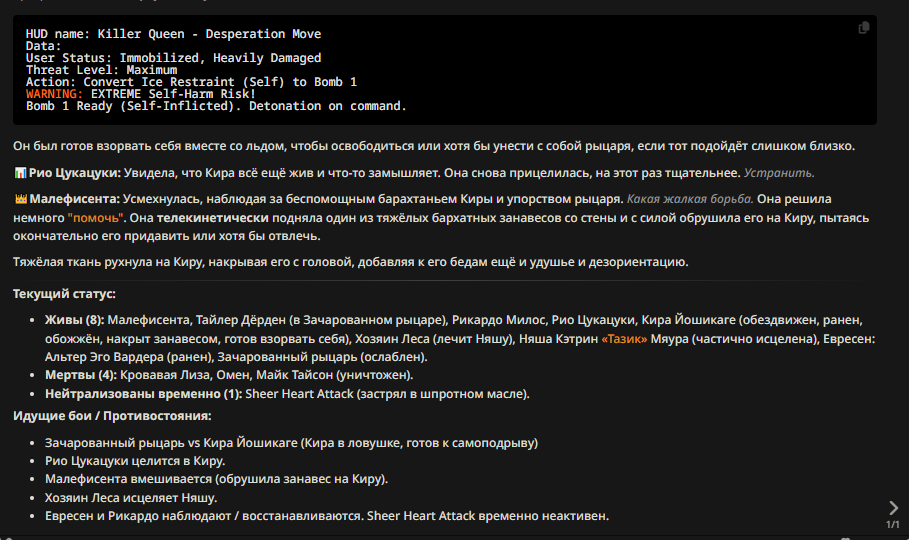The width and height of the screenshot is (909, 540).
Task: Click the bold name Рио Цукацуки:
Action: tap(75, 173)
